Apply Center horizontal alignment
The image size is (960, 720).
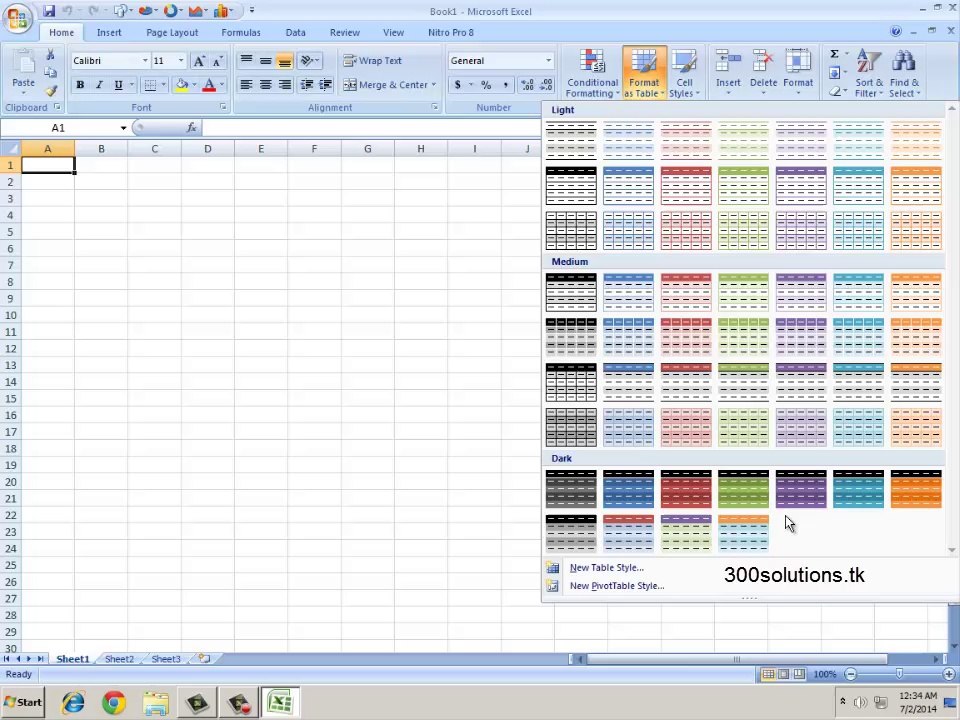[x=266, y=84]
